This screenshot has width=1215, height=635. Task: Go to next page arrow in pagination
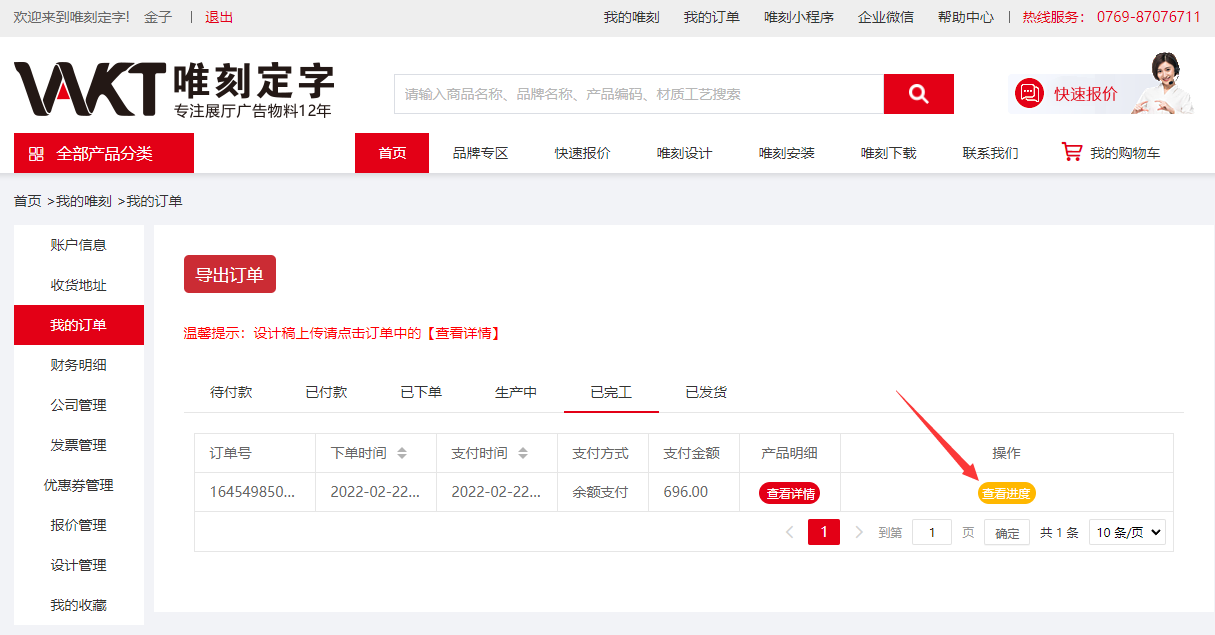click(x=859, y=532)
